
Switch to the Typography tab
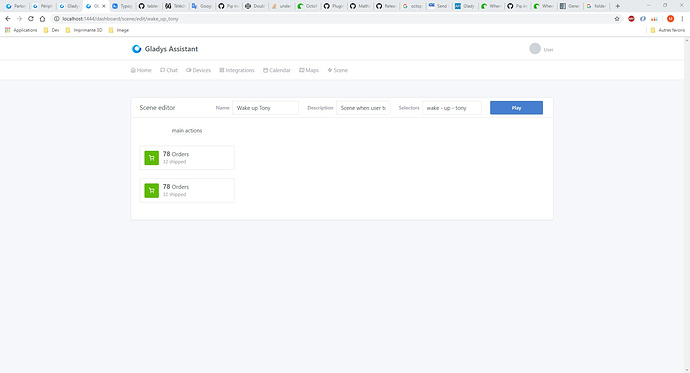122,6
